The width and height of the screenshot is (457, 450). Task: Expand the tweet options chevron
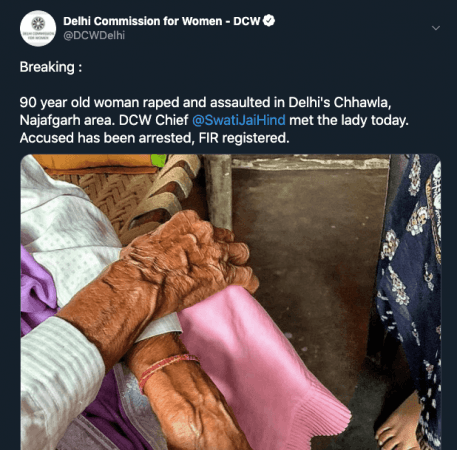click(x=436, y=28)
